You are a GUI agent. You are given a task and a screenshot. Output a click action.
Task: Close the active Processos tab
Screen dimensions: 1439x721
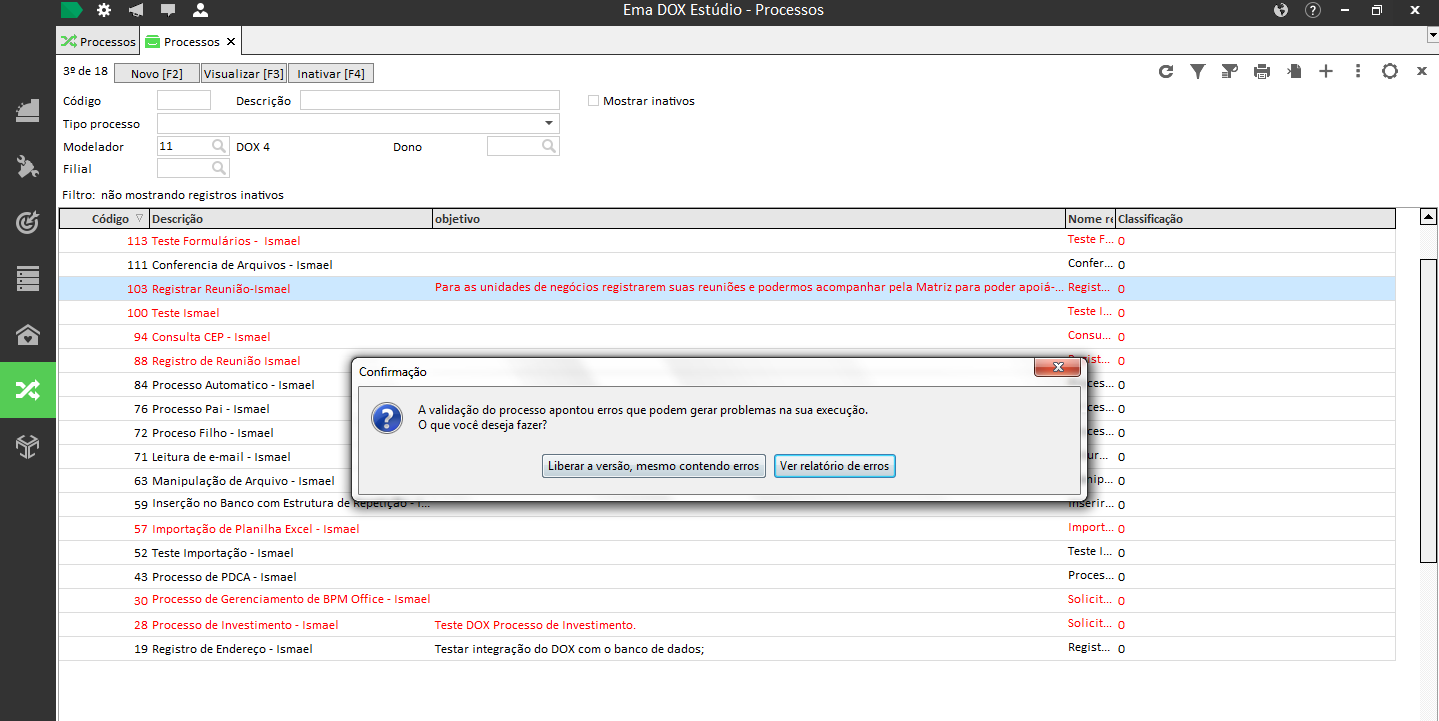tap(231, 42)
